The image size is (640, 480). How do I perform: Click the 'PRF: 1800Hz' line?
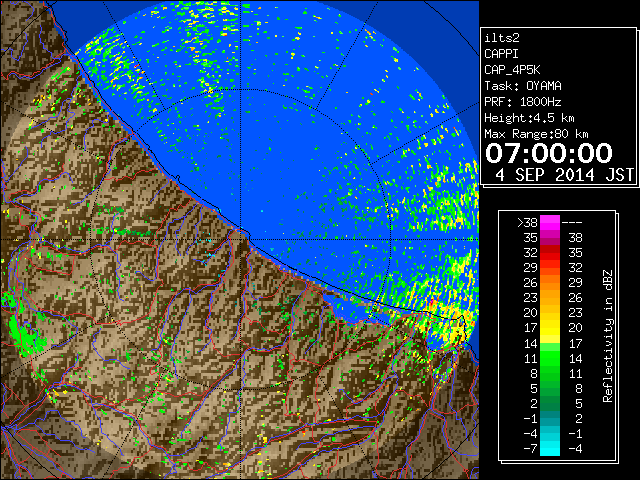click(x=523, y=102)
